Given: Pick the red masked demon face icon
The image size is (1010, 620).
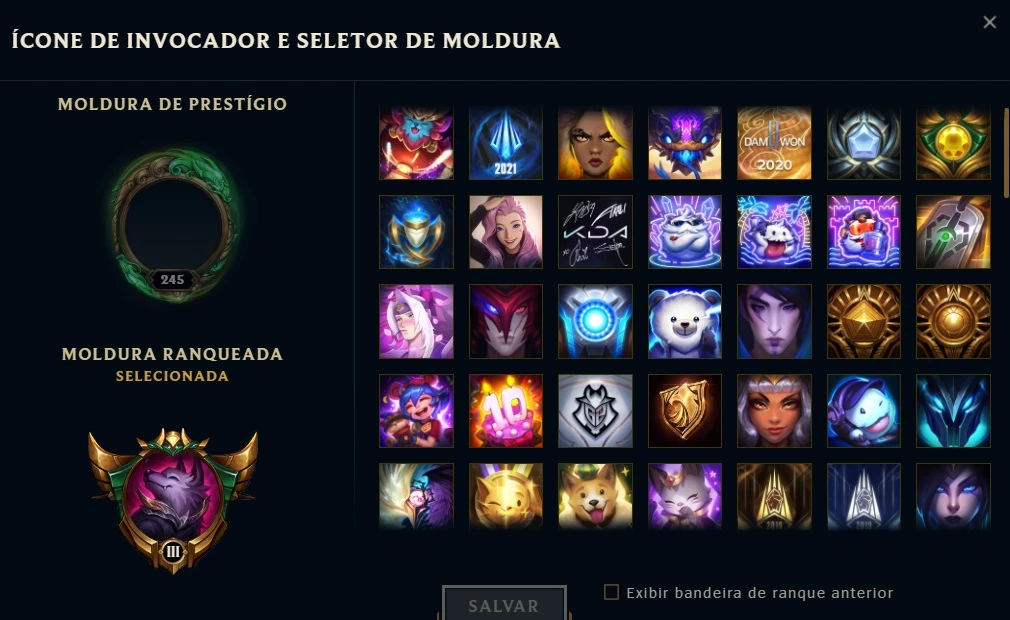Looking at the screenshot, I should 506,321.
